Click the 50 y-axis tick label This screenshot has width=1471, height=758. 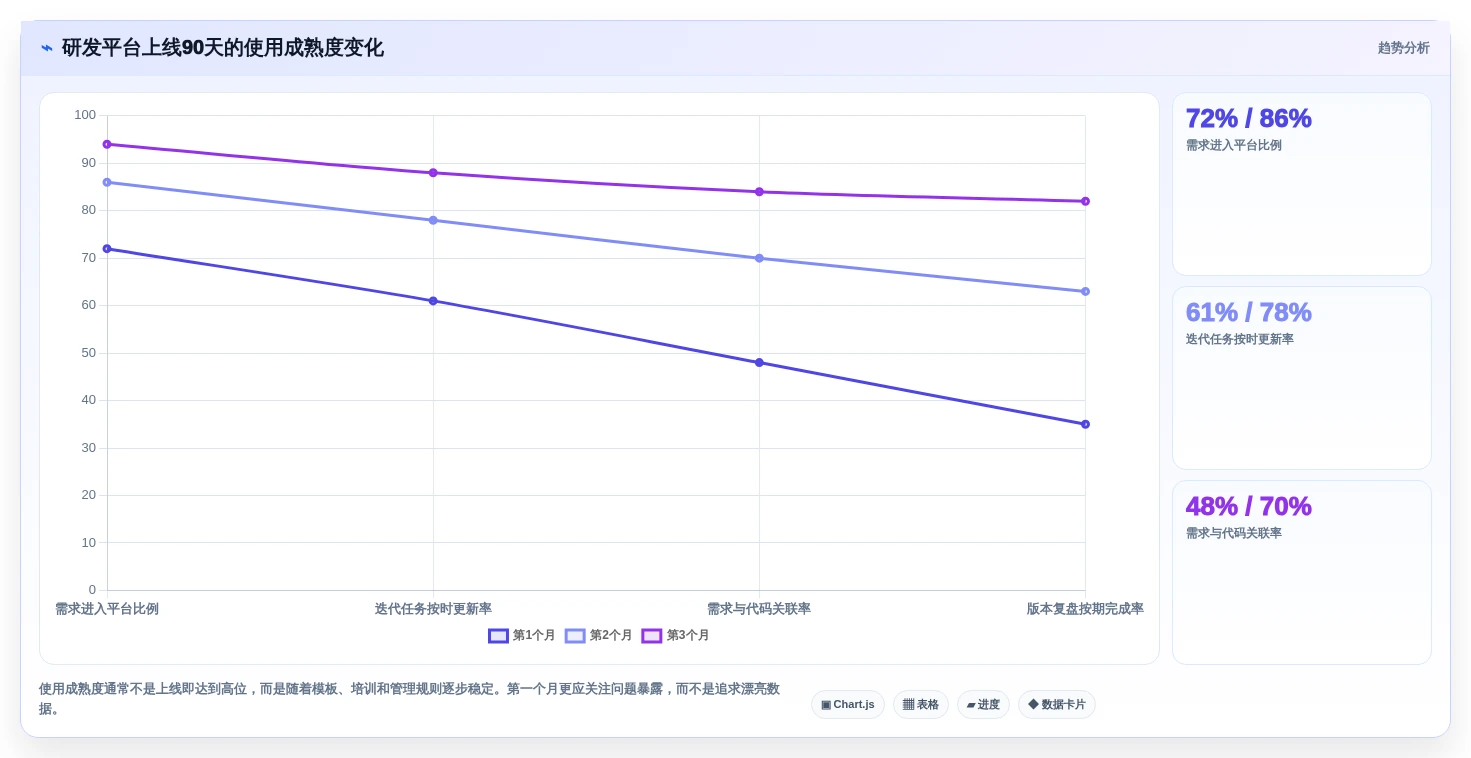point(89,353)
